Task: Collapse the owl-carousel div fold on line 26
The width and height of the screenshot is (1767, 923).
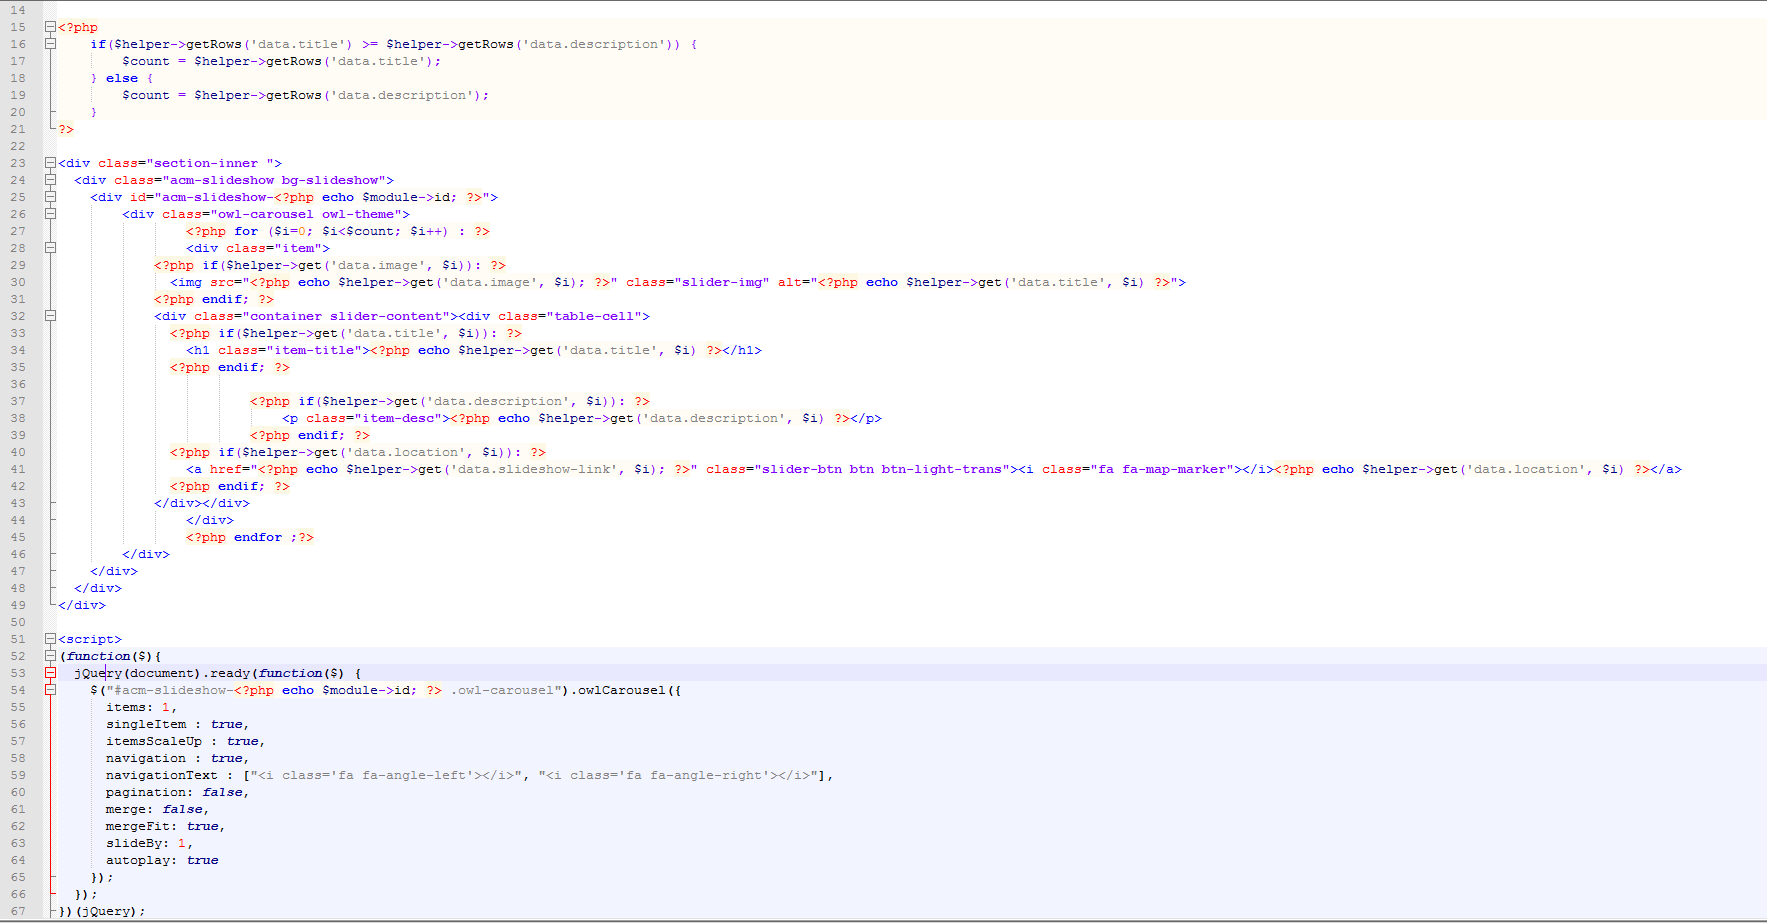Action: (50, 214)
